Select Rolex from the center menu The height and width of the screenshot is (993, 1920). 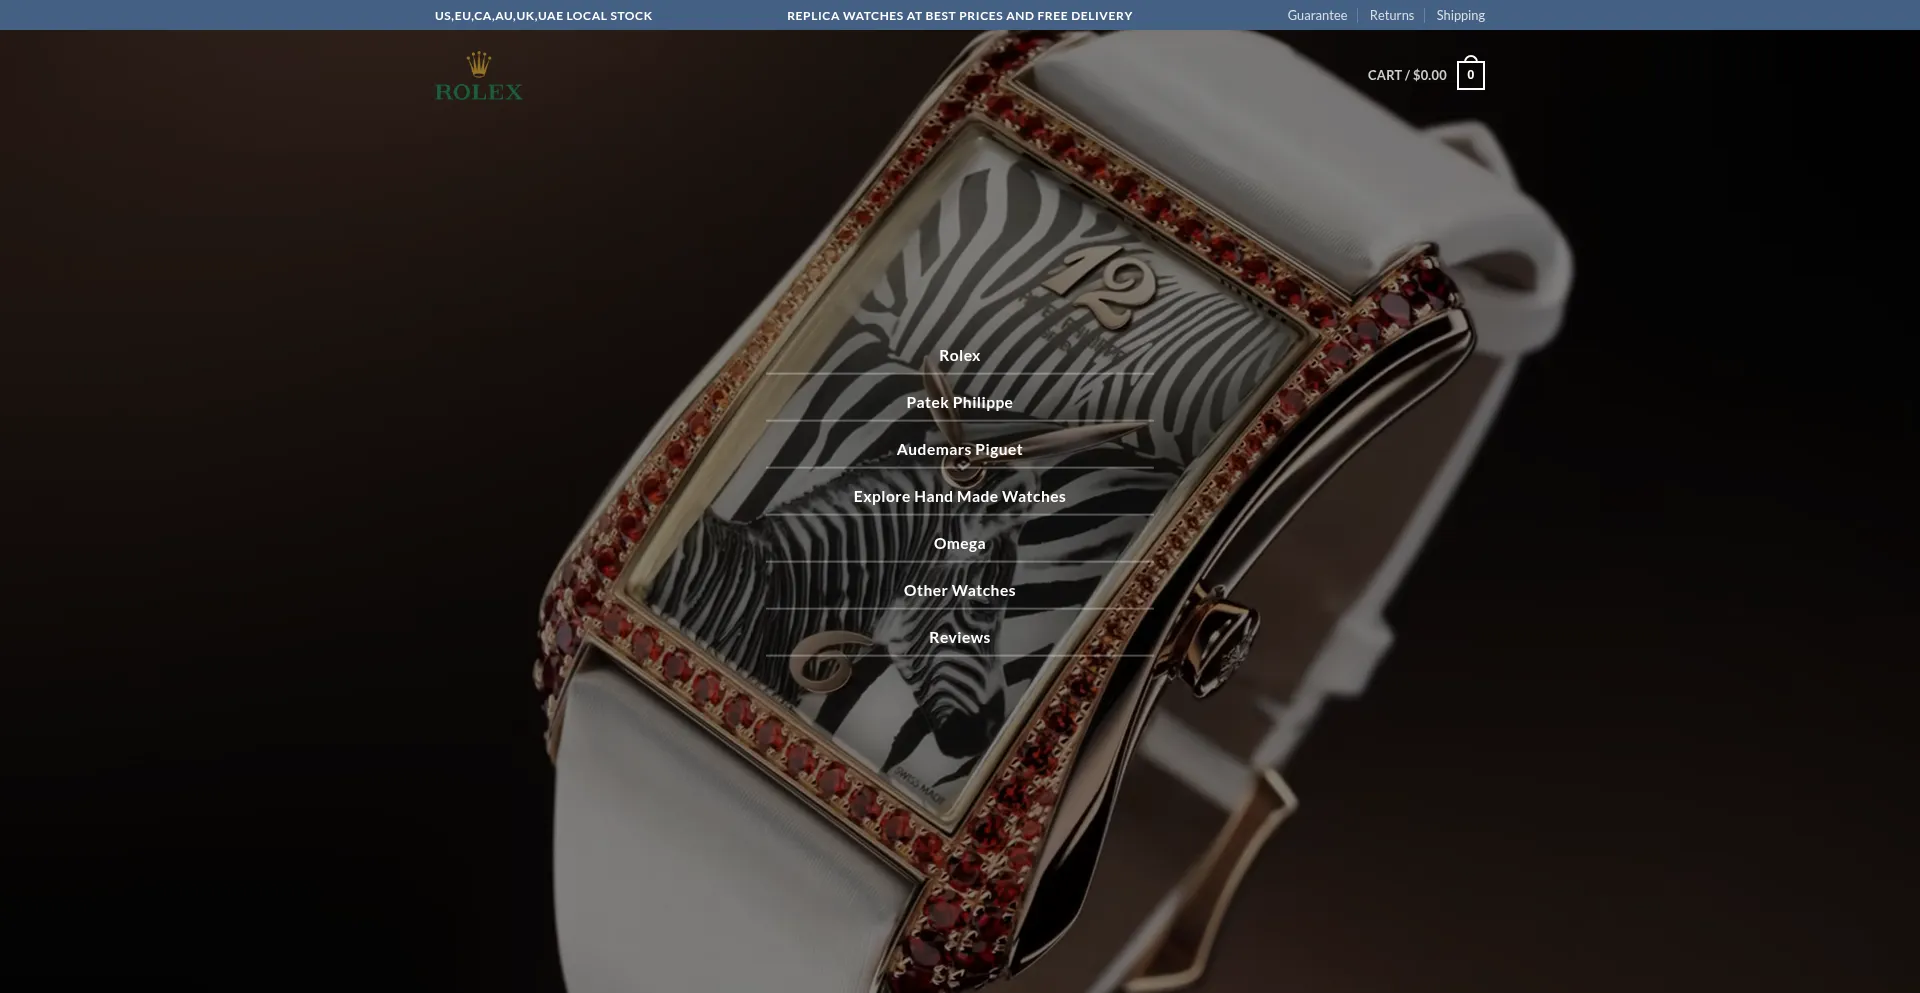pos(959,356)
